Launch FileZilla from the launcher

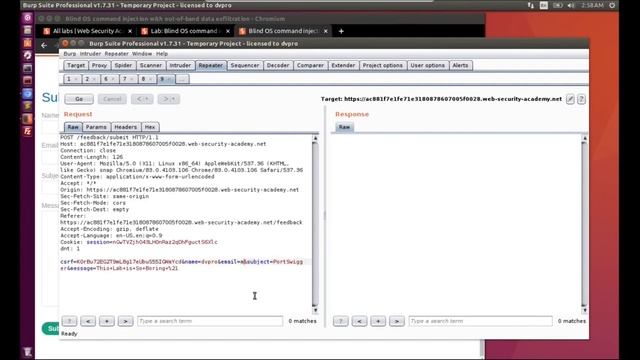[27, 131]
